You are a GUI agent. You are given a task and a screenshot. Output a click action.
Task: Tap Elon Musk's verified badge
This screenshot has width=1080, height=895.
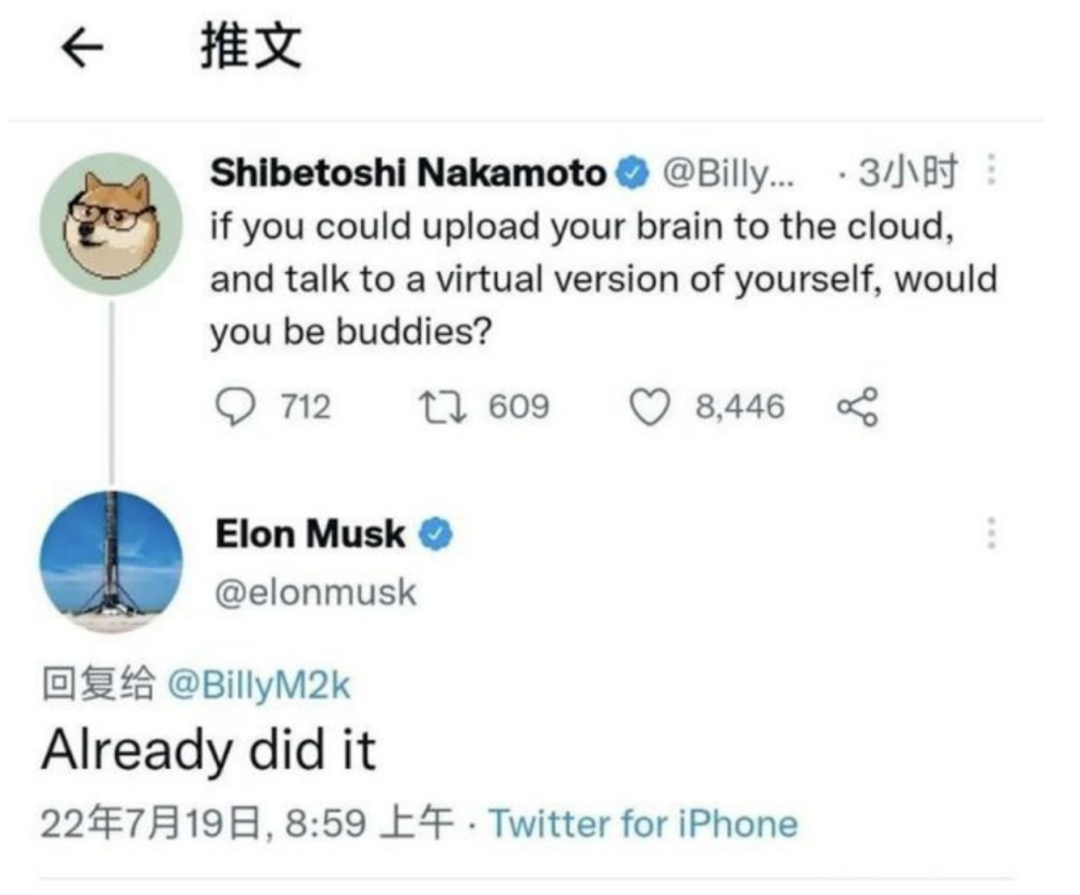click(436, 534)
